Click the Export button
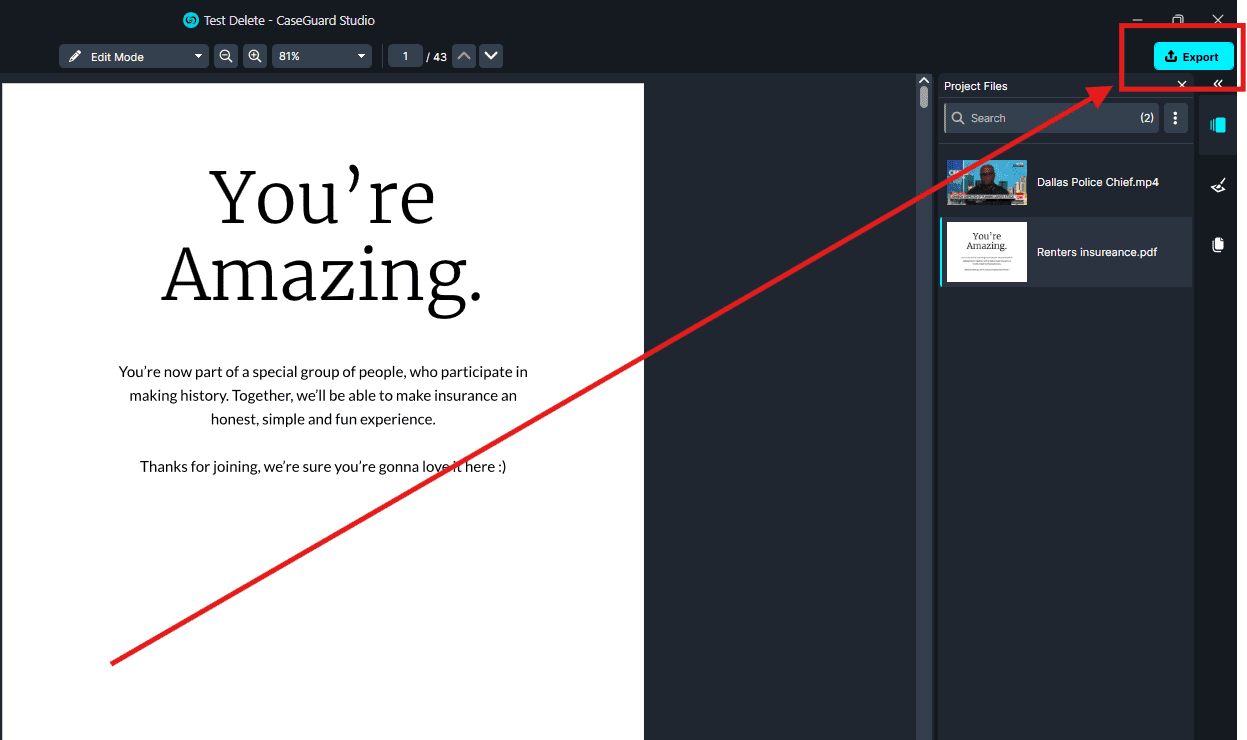Screen dimensions: 1247x740 1192,57
